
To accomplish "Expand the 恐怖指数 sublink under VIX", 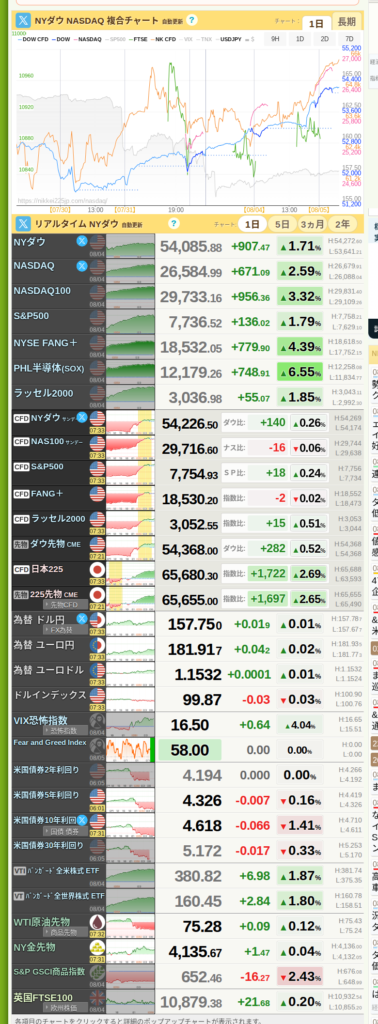I will tap(65, 731).
